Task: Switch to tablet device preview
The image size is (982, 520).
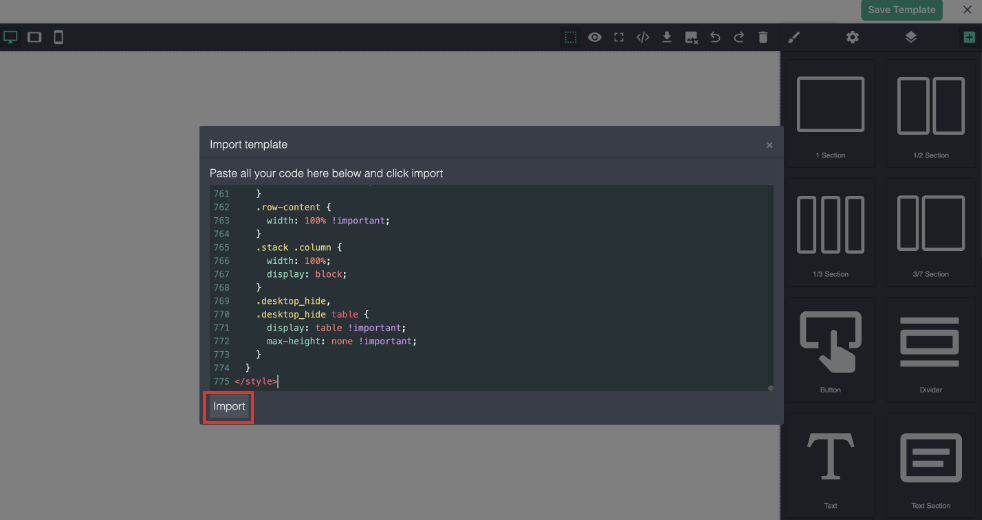Action: pos(35,37)
